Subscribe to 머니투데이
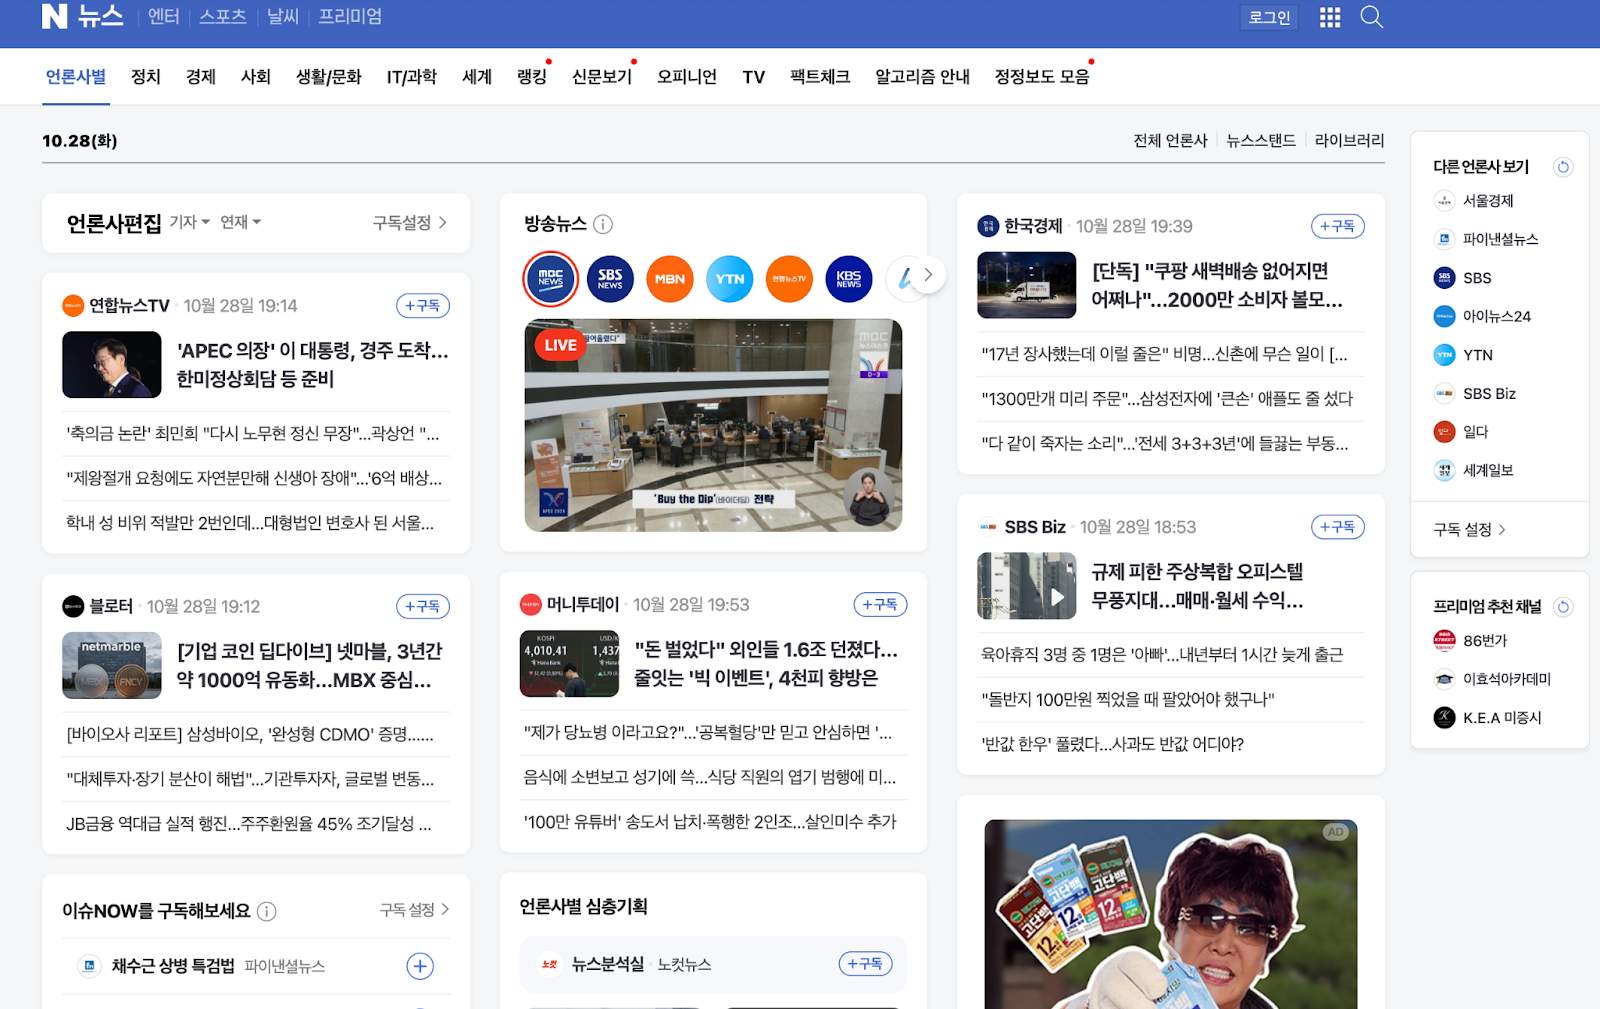Viewport: 1600px width, 1009px height. (880, 604)
